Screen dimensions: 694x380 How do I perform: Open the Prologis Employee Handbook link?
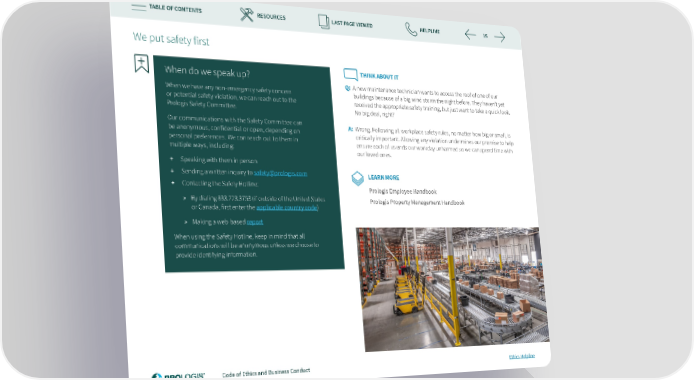coord(403,191)
